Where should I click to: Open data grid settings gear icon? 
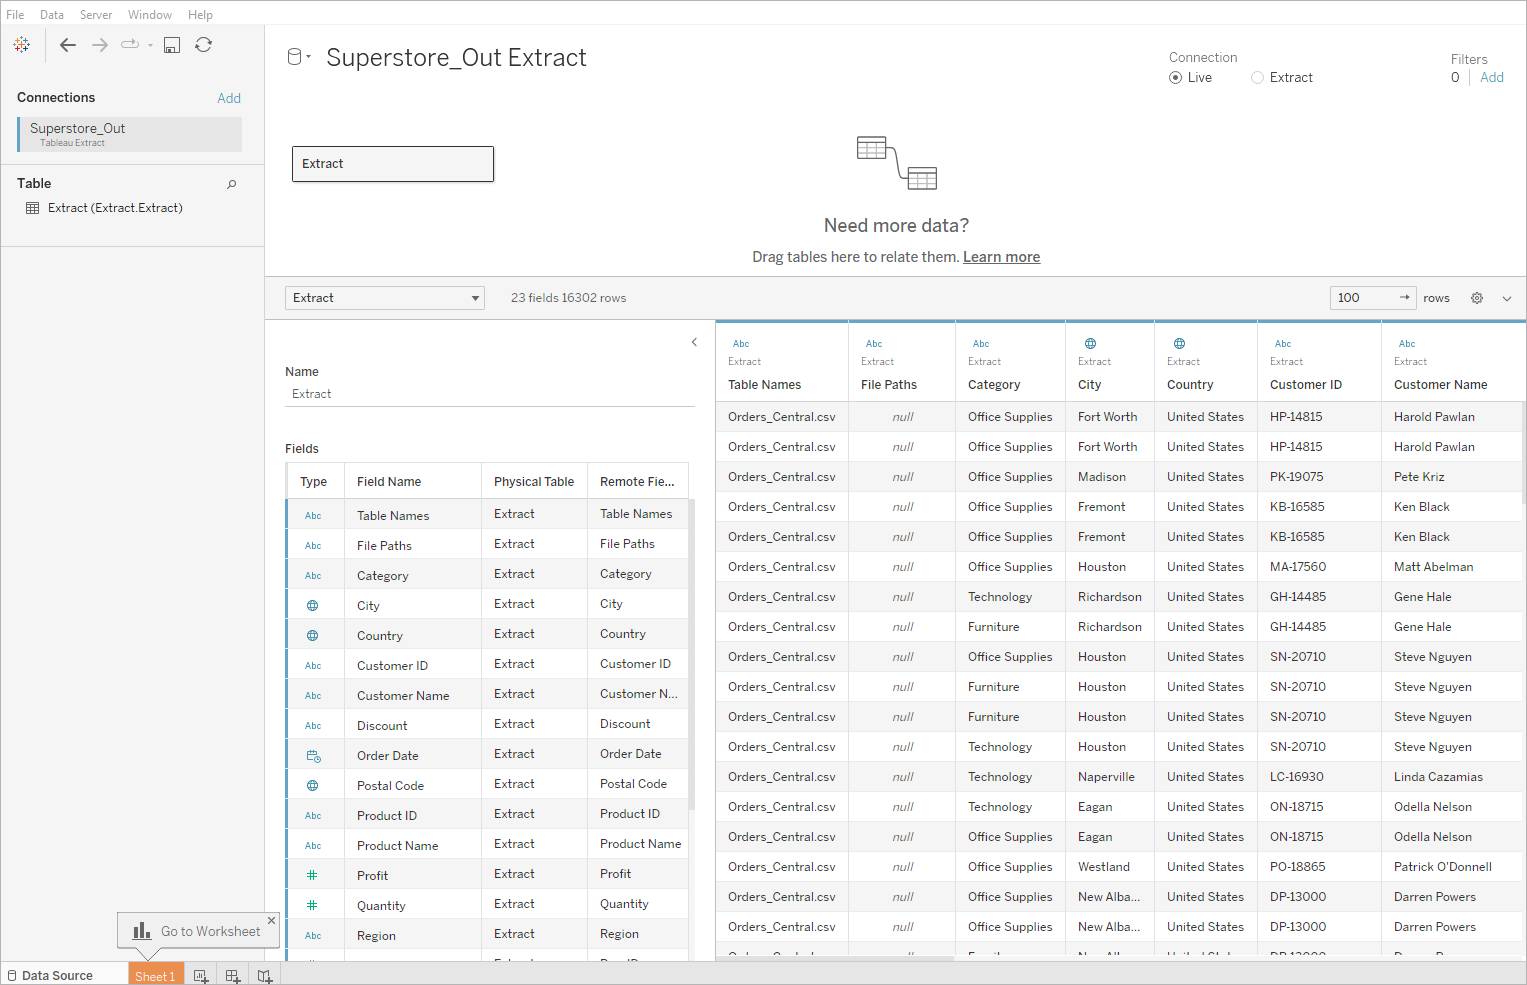click(x=1477, y=298)
